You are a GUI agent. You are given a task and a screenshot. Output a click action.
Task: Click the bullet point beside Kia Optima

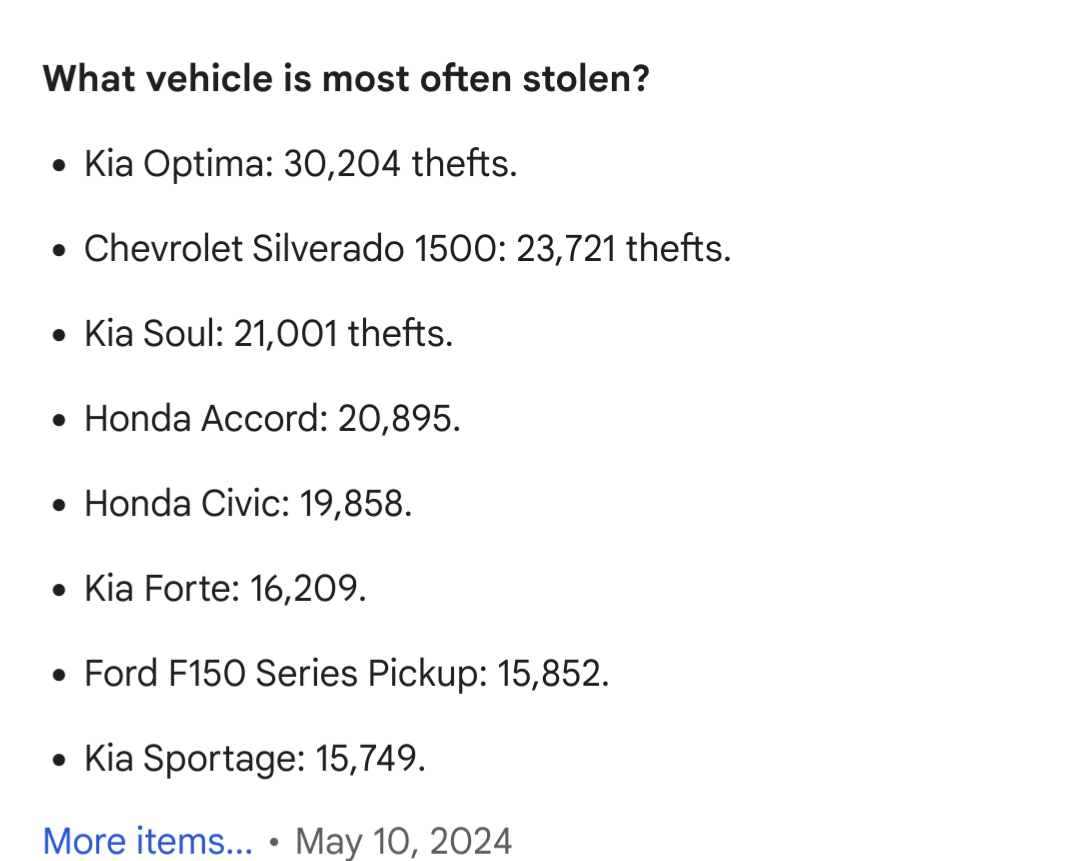[61, 165]
